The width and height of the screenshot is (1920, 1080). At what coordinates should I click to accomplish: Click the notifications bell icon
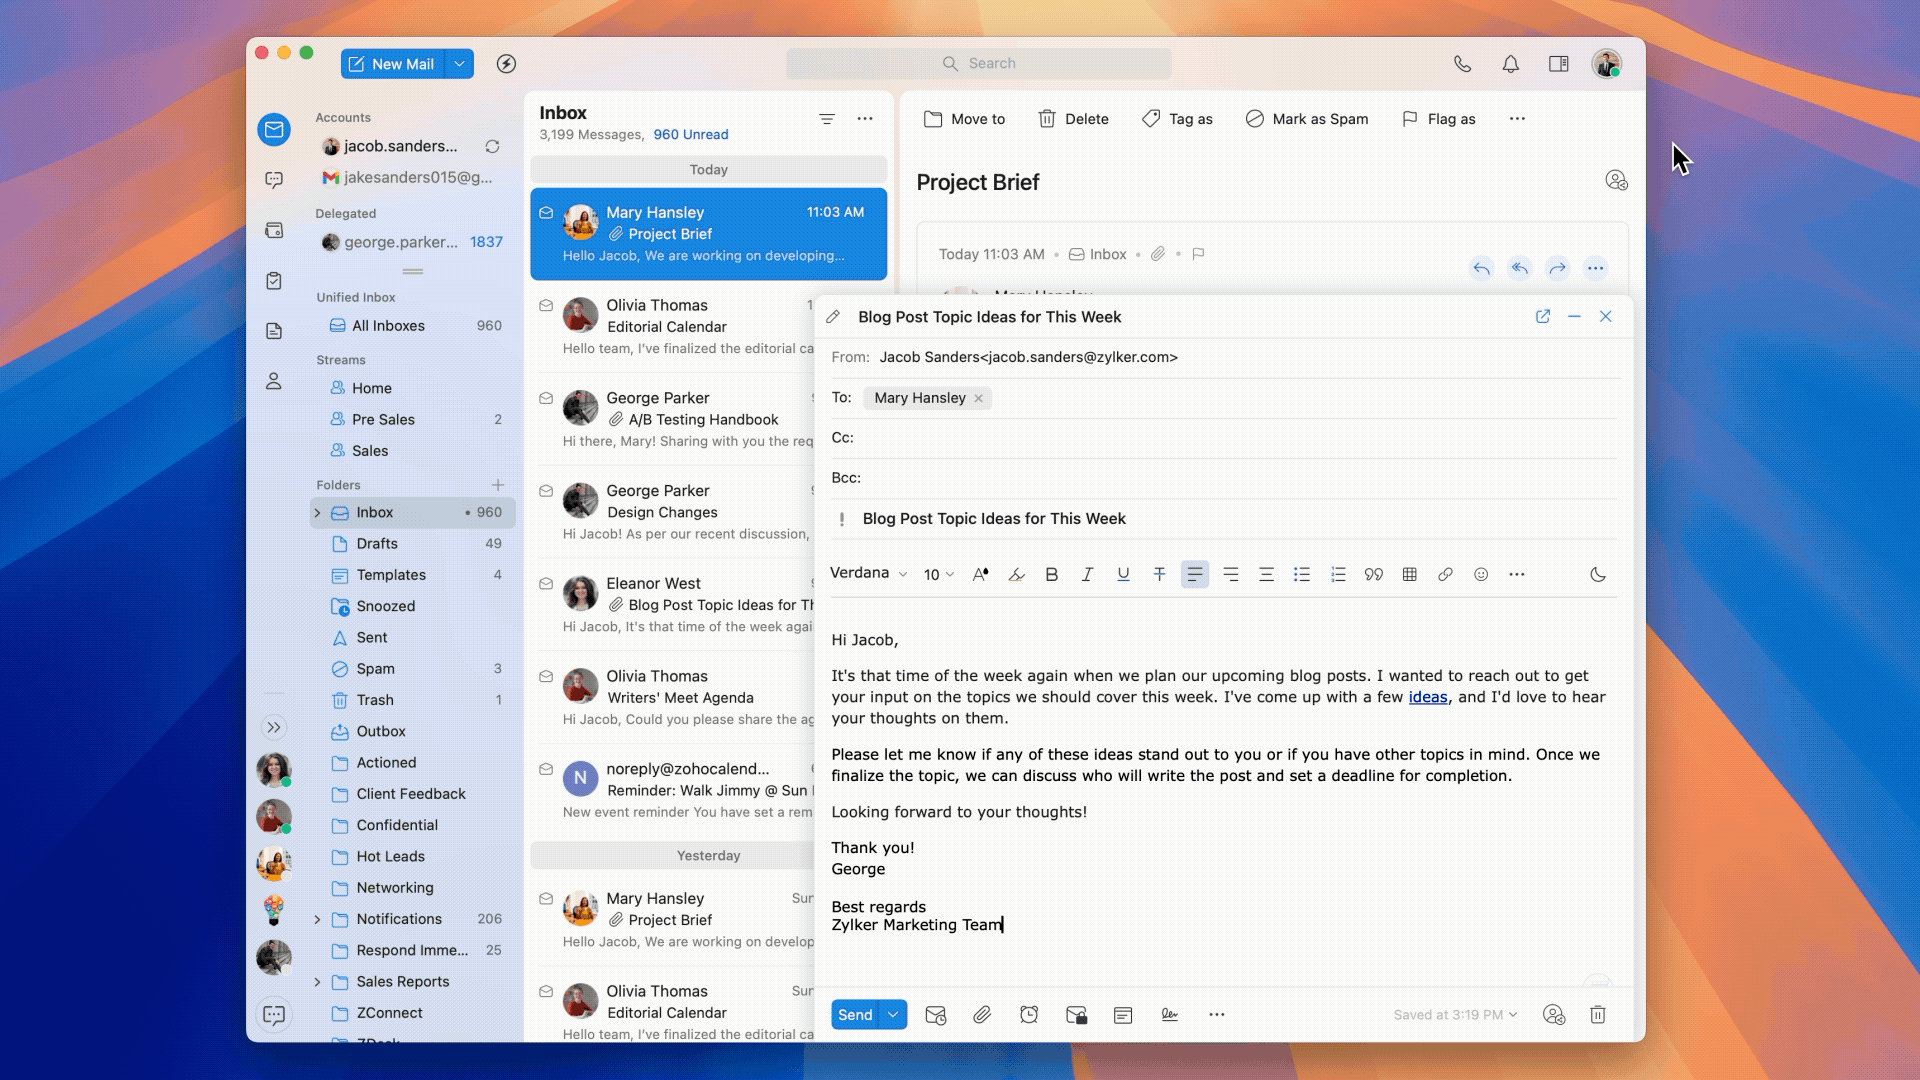(1510, 64)
